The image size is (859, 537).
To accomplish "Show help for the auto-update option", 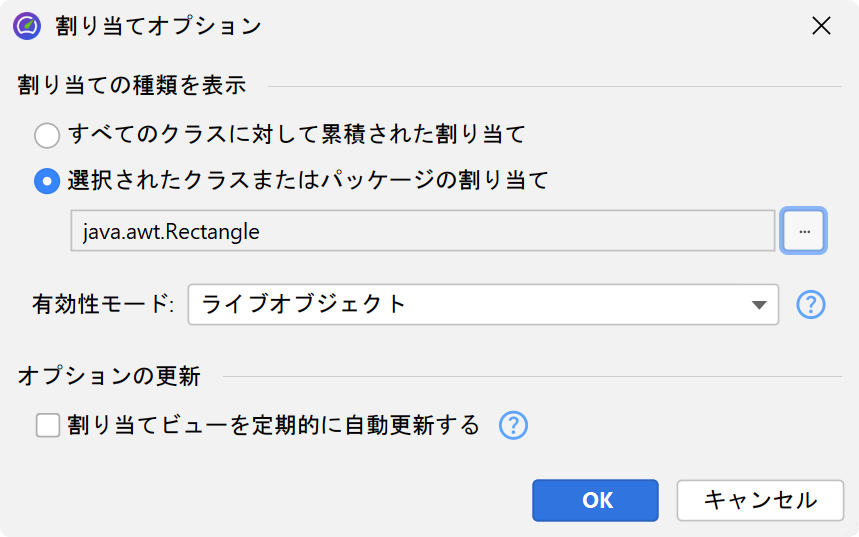I will pos(513,426).
